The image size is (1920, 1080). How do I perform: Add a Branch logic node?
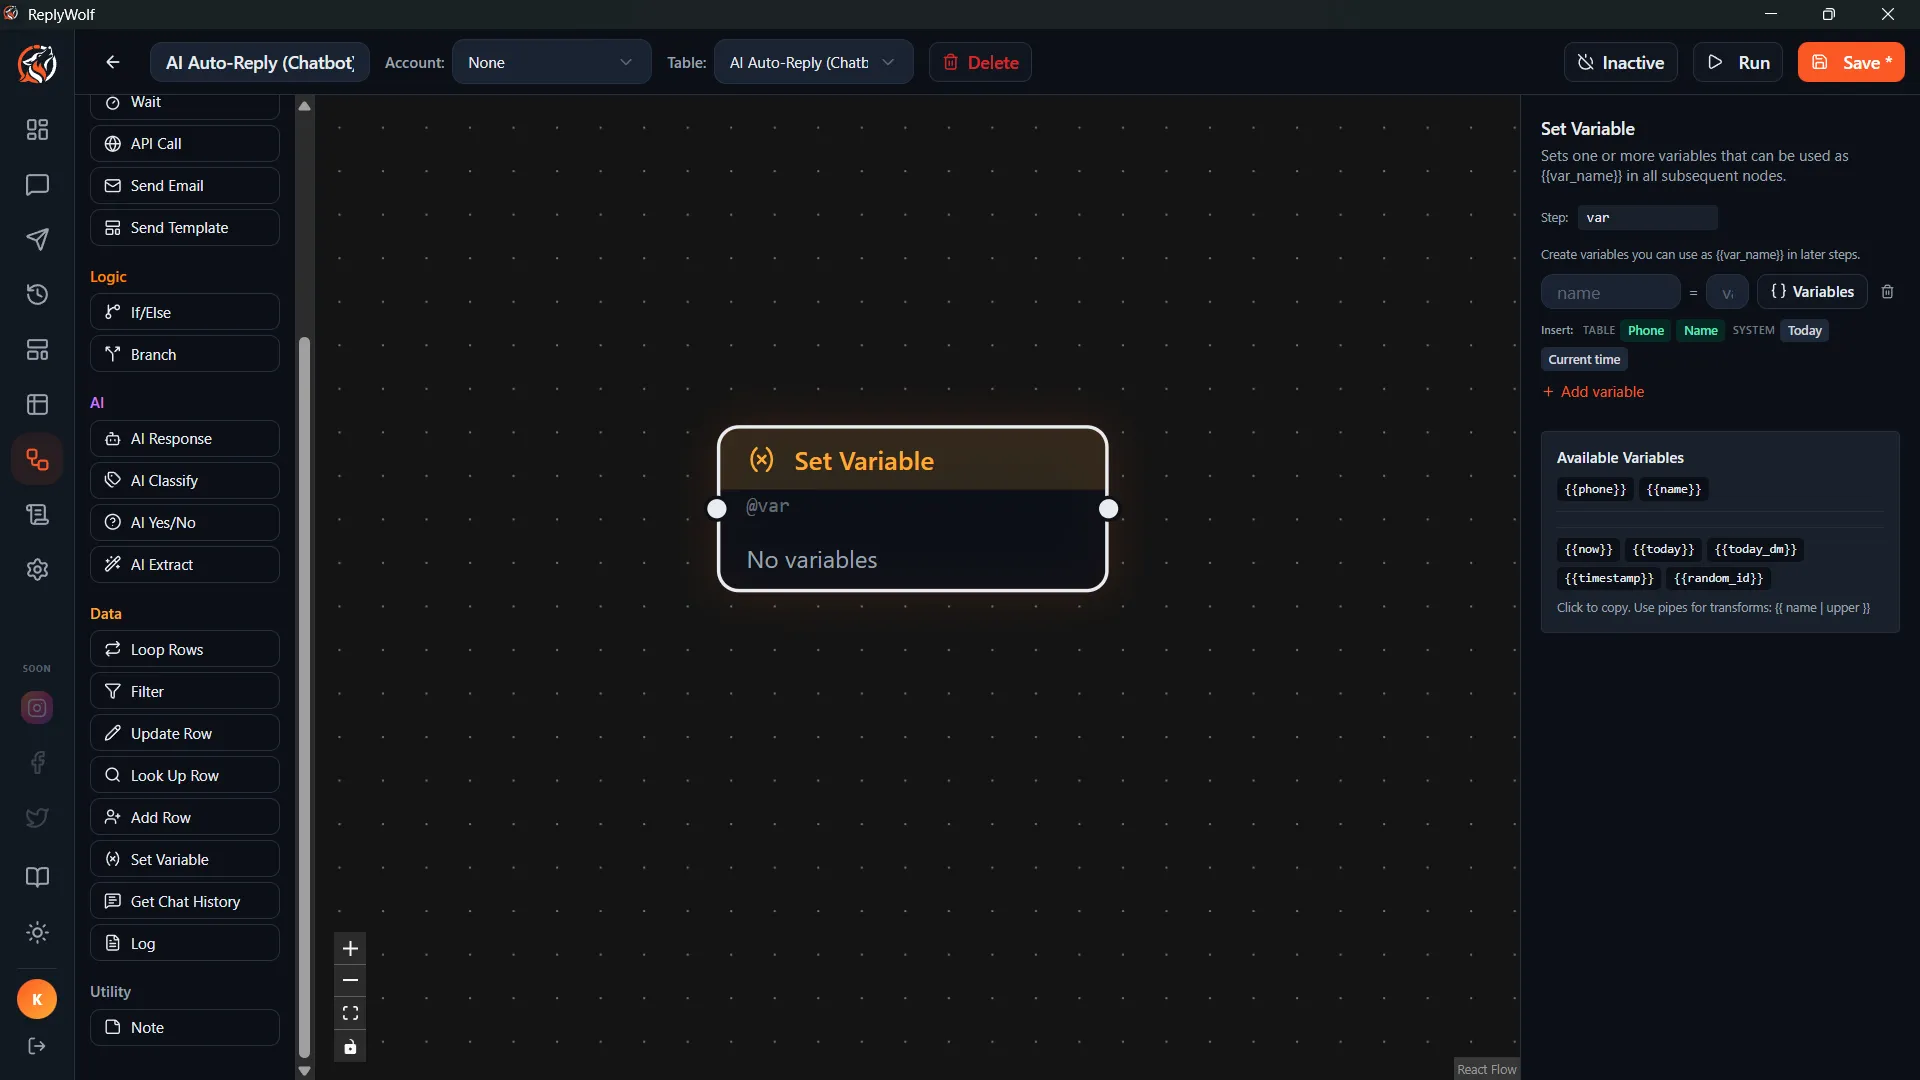pyautogui.click(x=184, y=355)
